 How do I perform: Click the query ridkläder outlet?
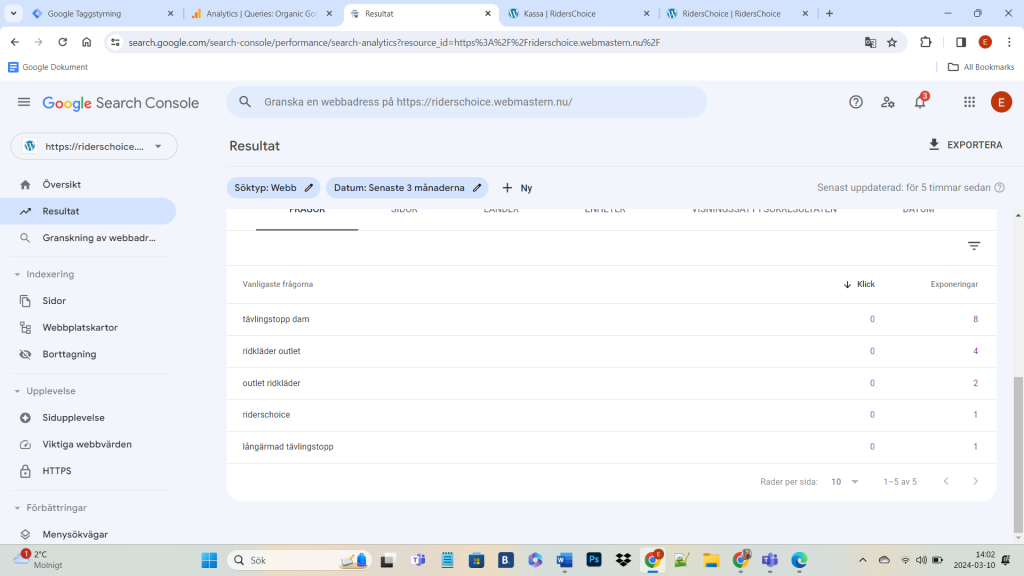272,351
